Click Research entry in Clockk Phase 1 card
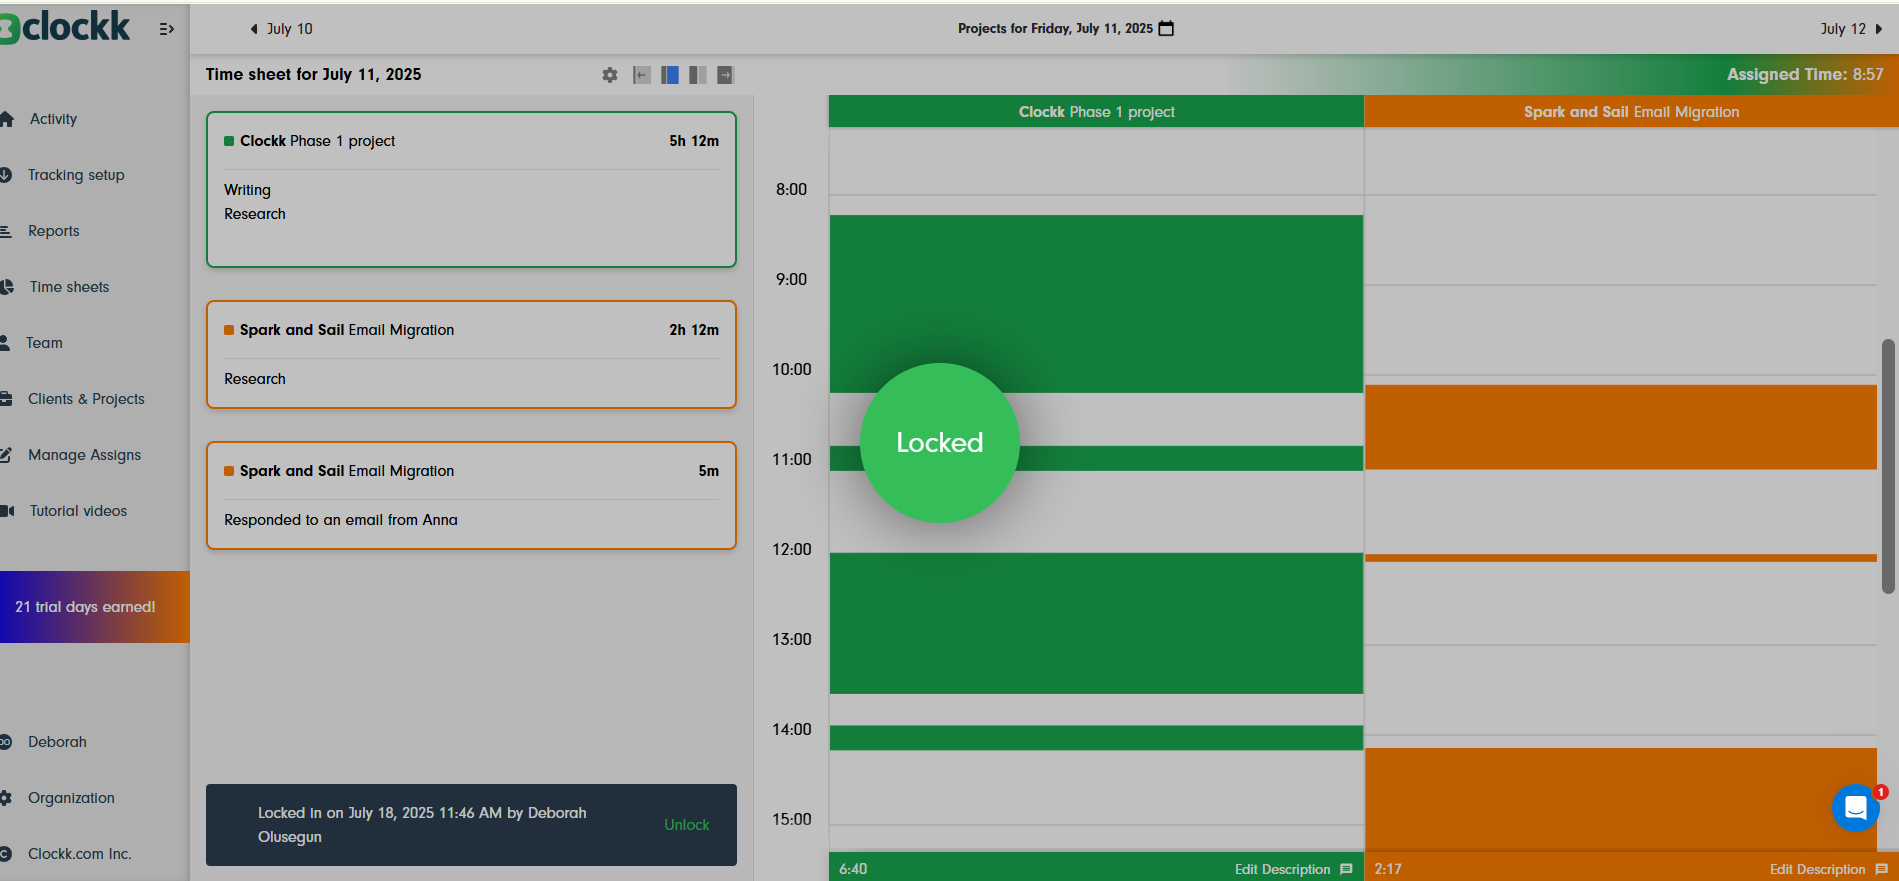This screenshot has height=881, width=1899. click(x=255, y=214)
